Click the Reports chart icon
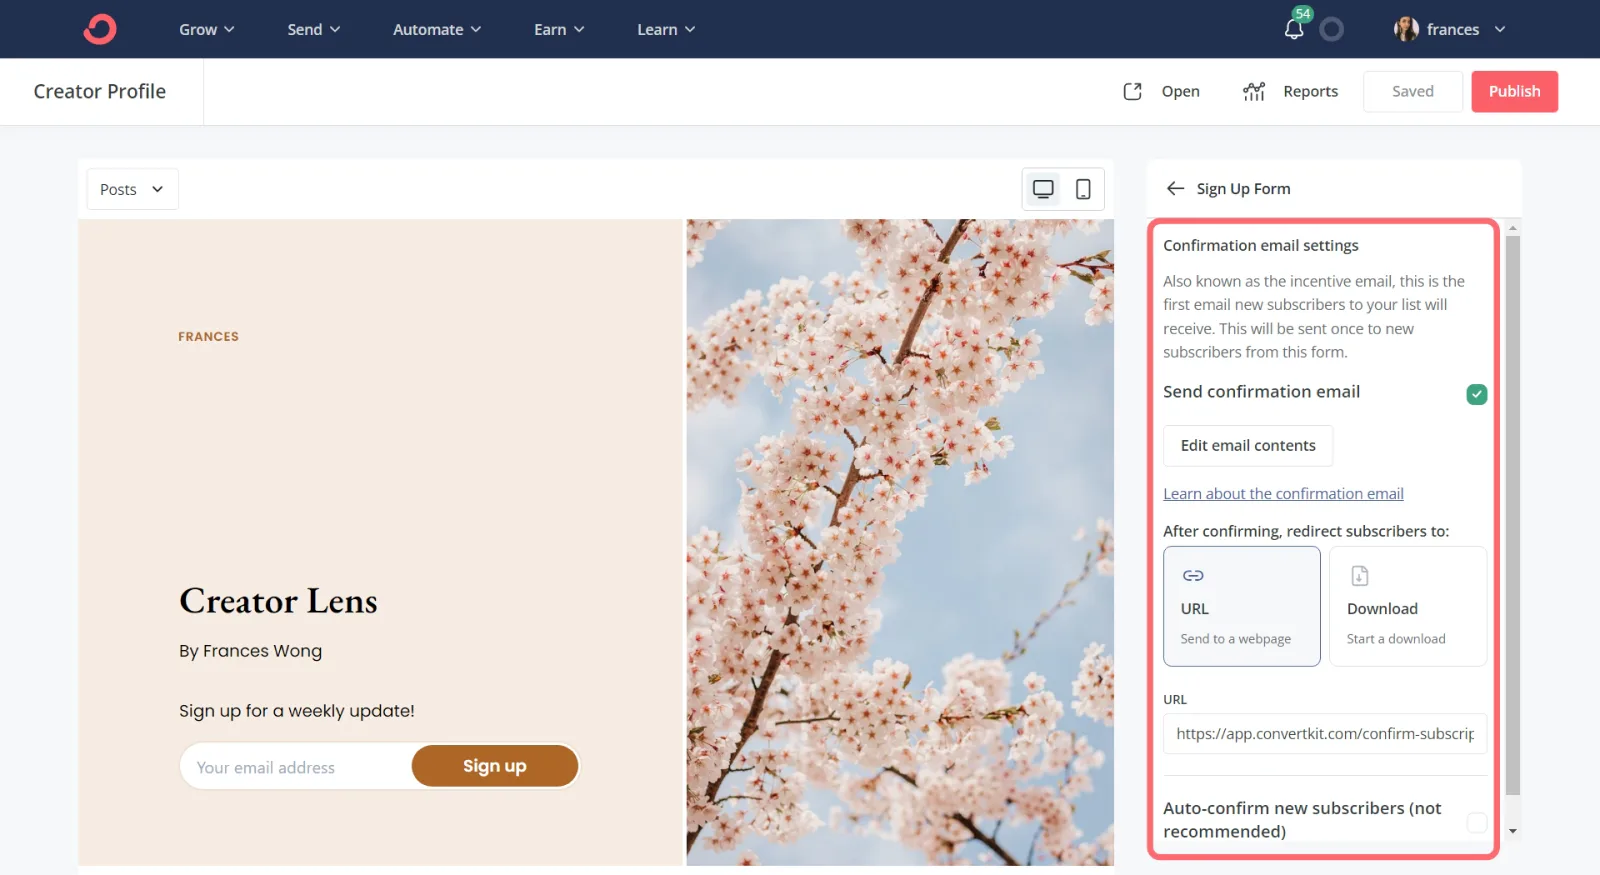 1254,91
